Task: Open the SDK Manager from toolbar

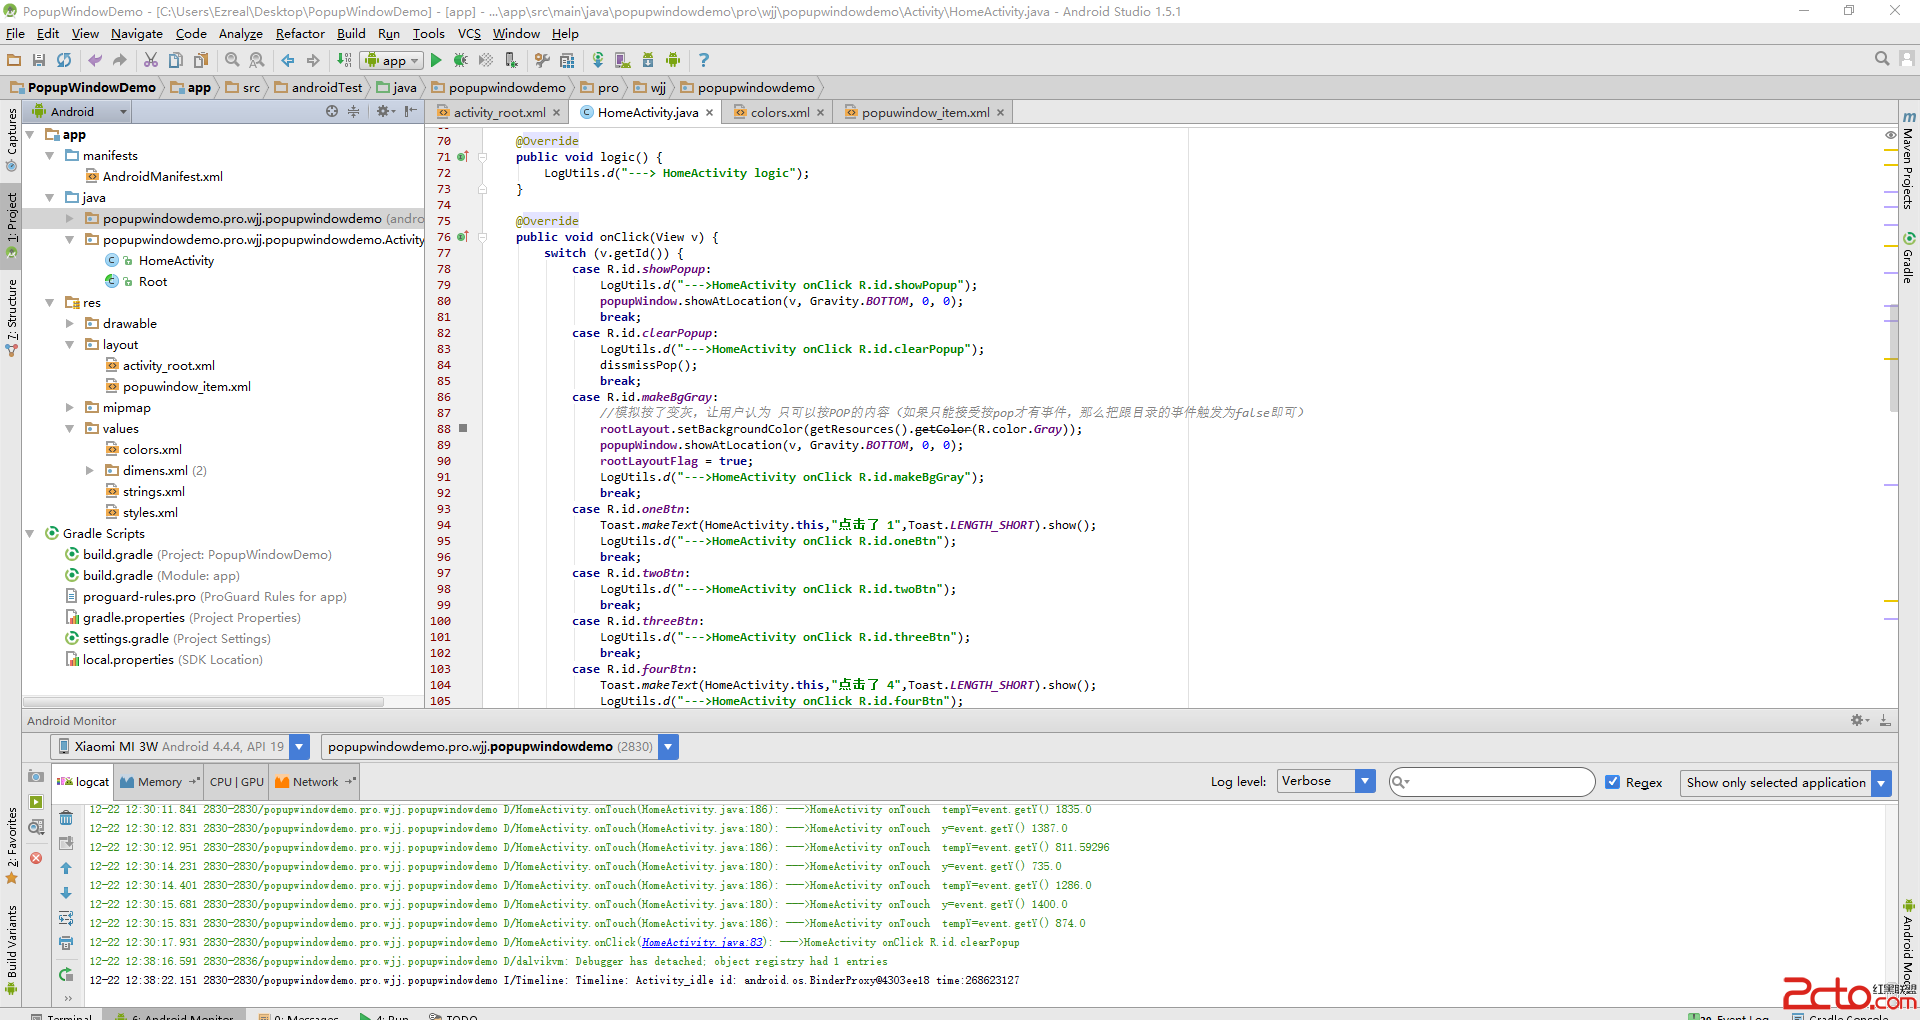Action: 648,61
